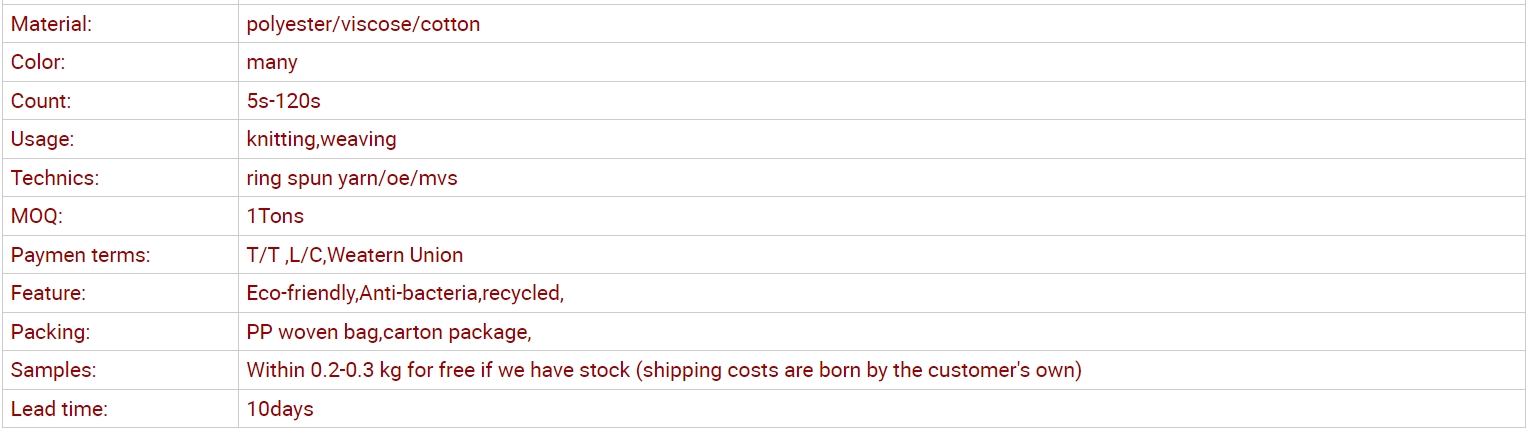Click the Paymen terms label
Screen dimensions: 1534x435
coord(80,255)
